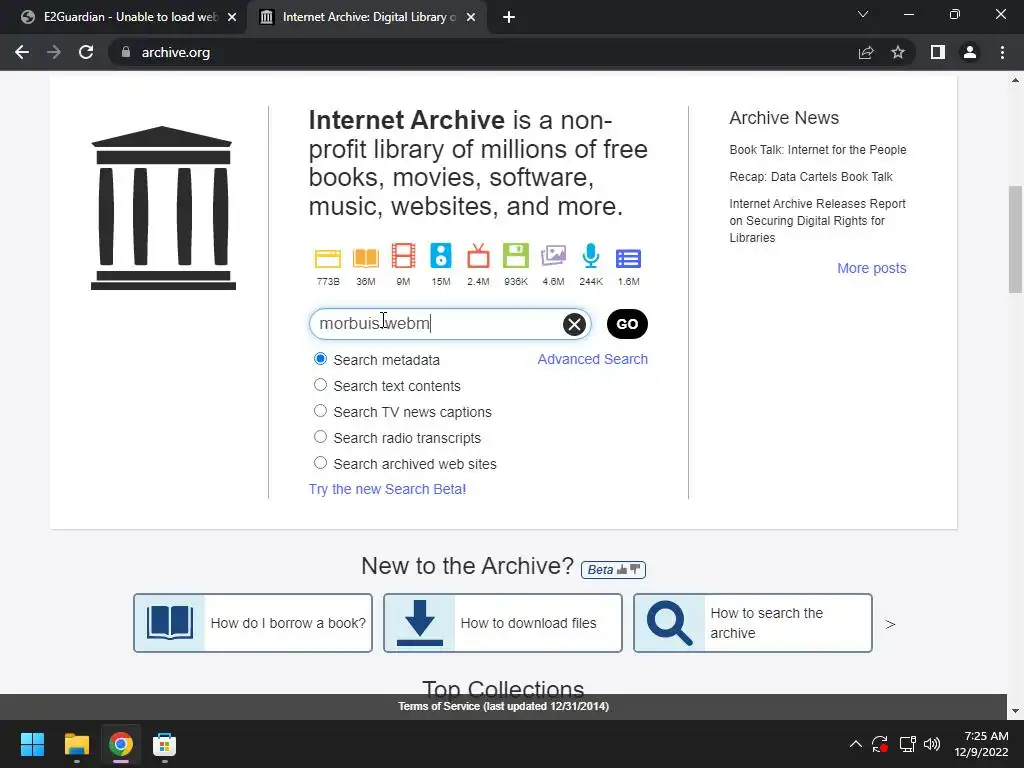Open How do I borrow a book card

click(x=253, y=623)
